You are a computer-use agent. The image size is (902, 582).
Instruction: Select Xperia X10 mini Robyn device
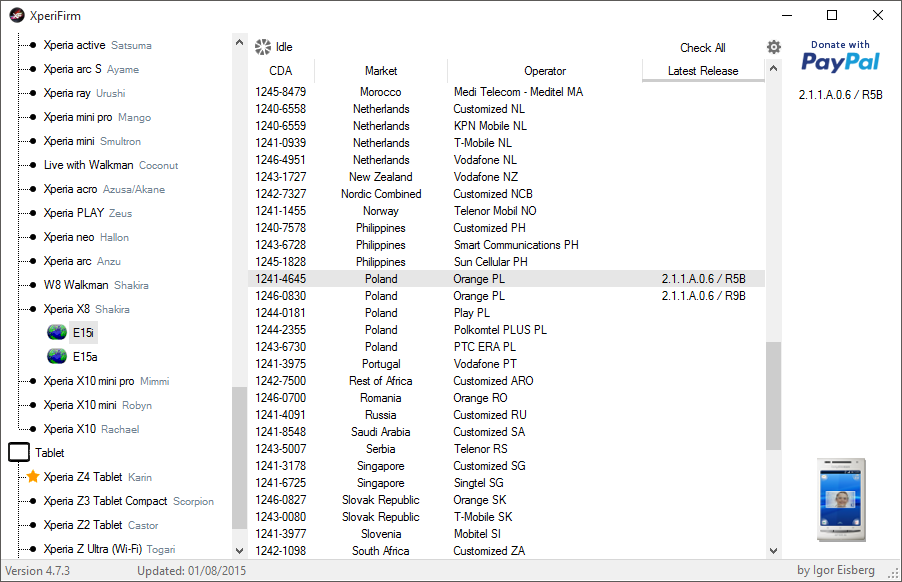click(x=98, y=405)
